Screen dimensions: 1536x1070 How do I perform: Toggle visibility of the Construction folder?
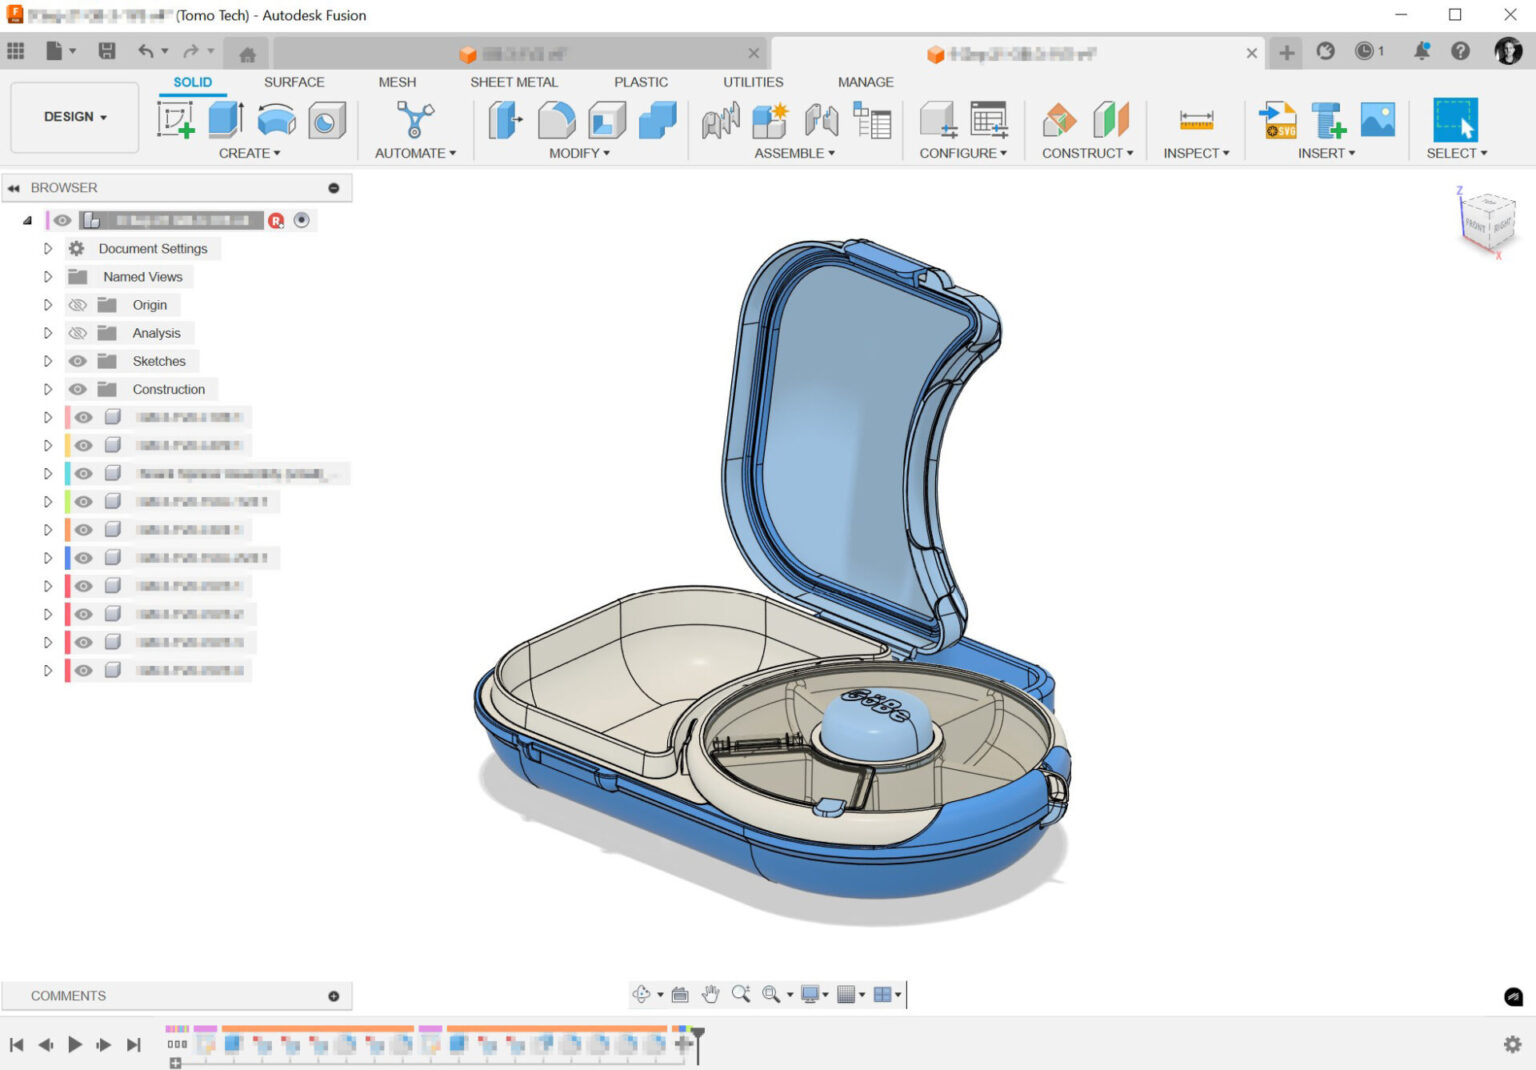[78, 389]
